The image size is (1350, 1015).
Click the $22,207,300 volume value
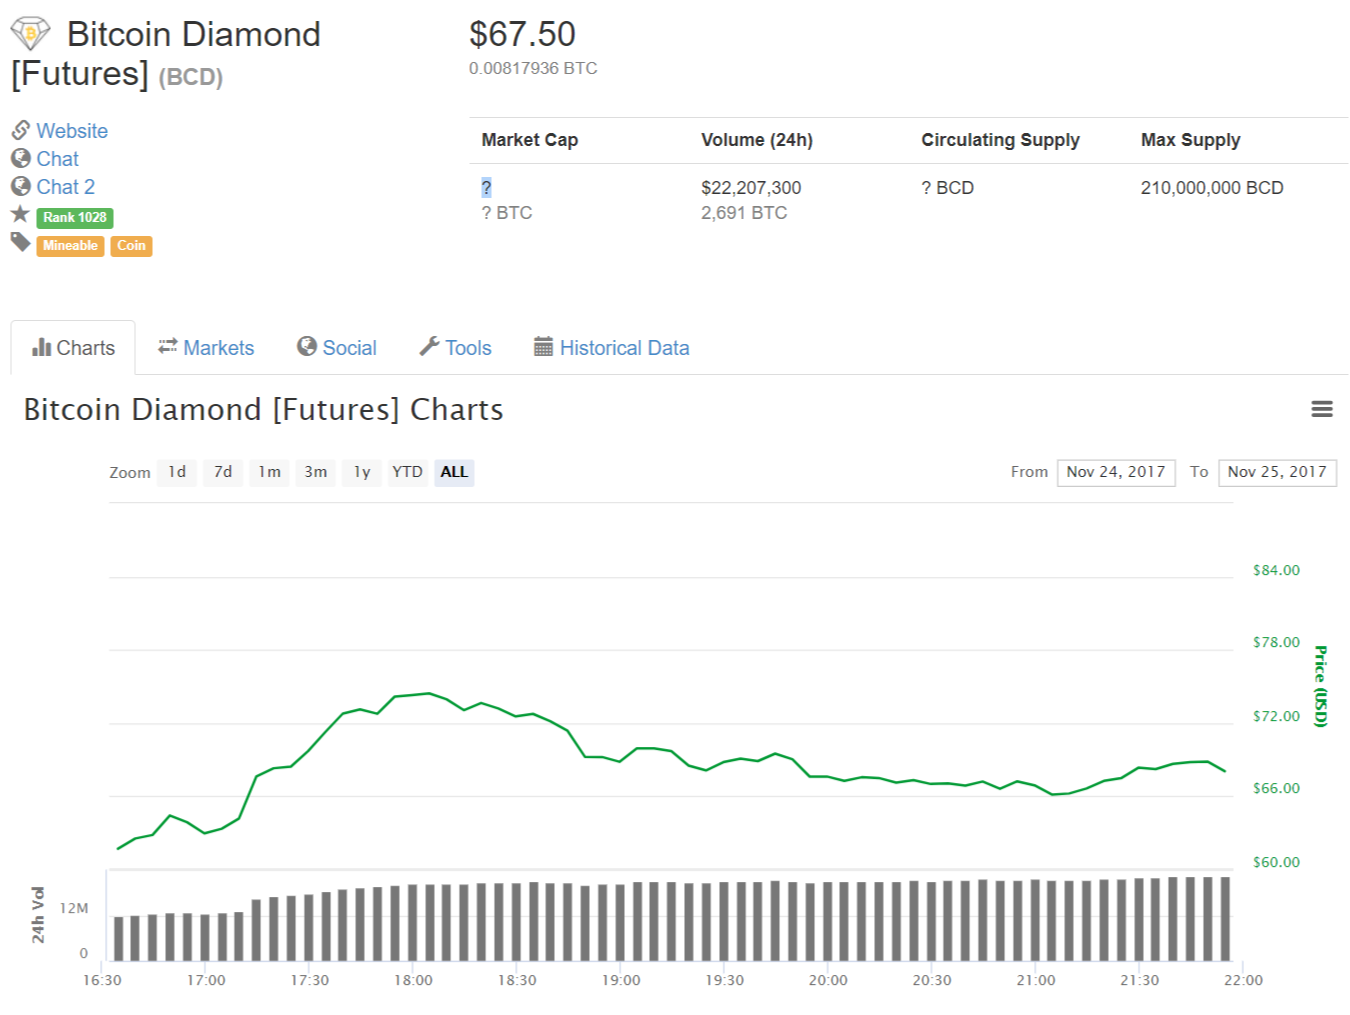[751, 187]
